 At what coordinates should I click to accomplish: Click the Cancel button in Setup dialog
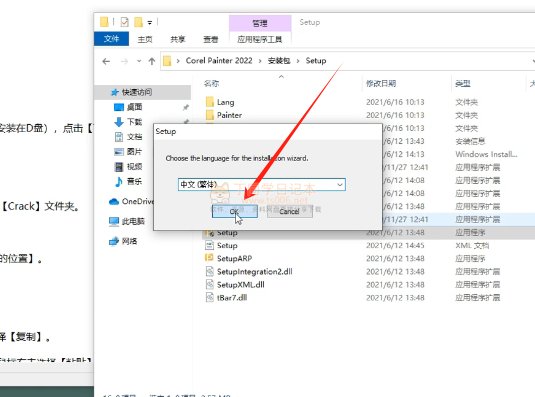tap(289, 211)
